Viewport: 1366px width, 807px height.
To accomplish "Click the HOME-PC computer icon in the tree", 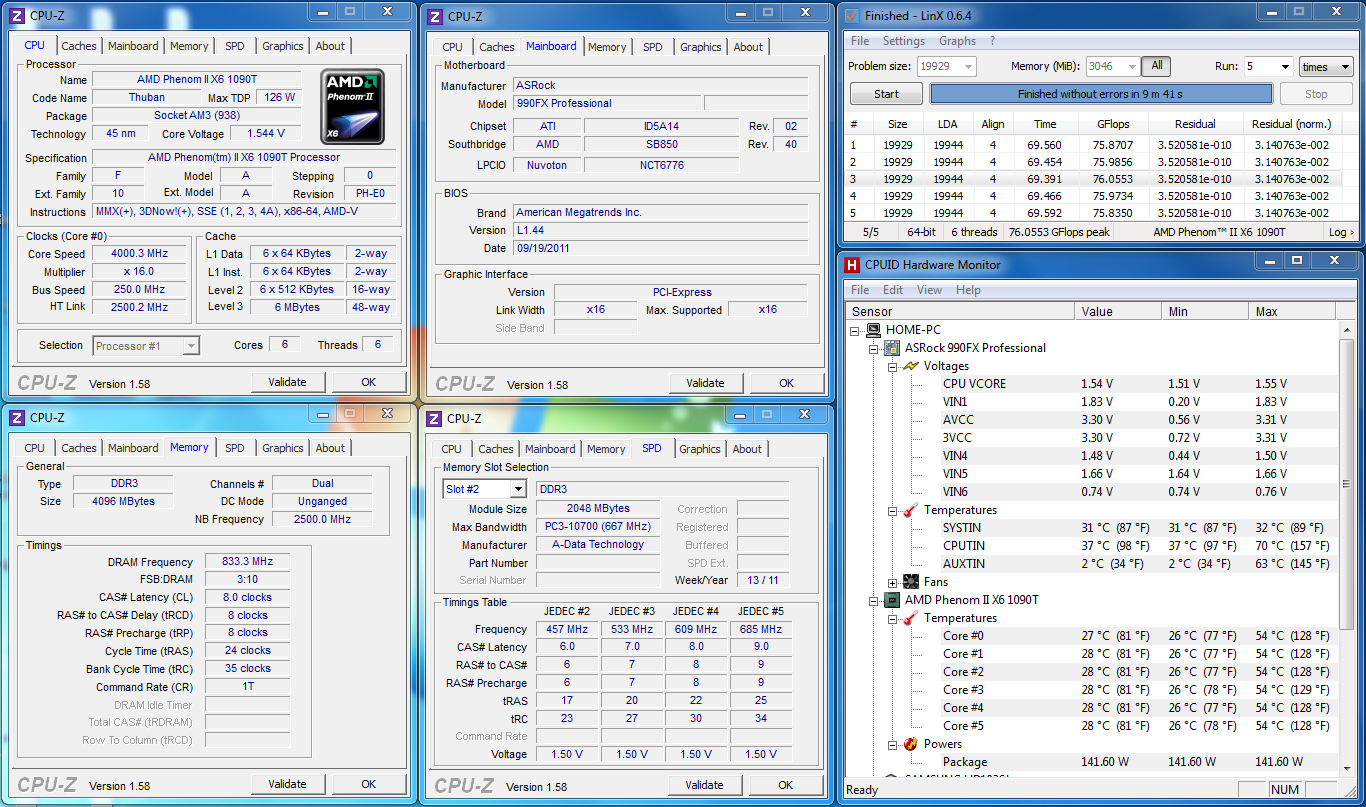I will click(x=873, y=330).
